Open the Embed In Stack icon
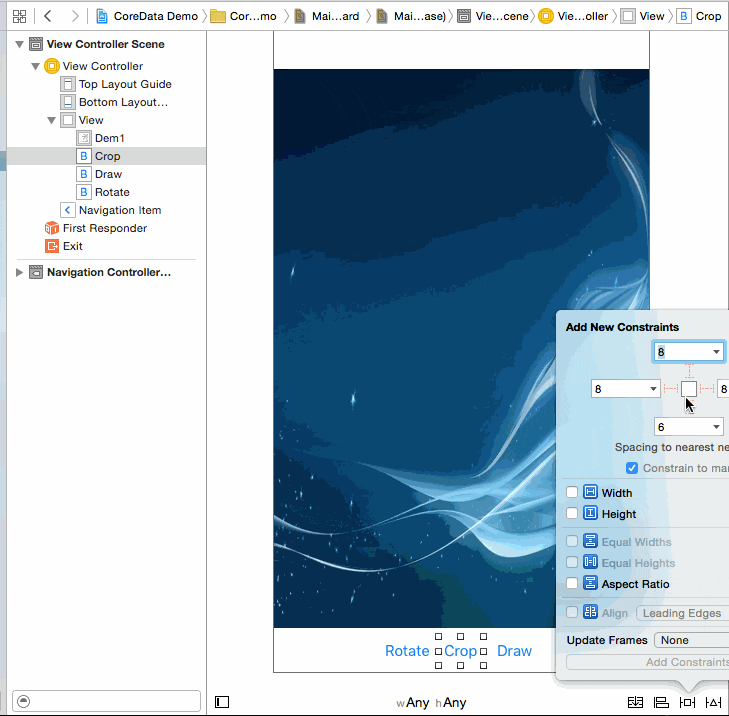Screen dimensions: 729x716 click(635, 702)
